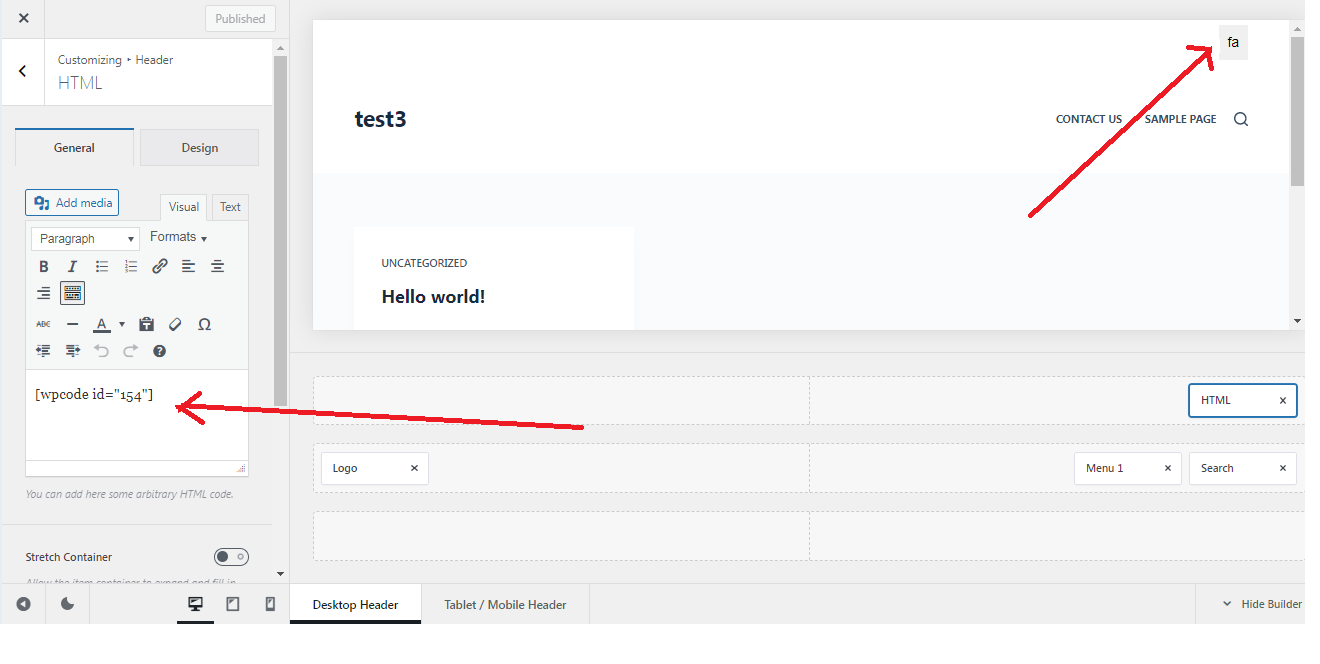
Task: Open the text color dropdown arrow
Action: pyautogui.click(x=122, y=324)
